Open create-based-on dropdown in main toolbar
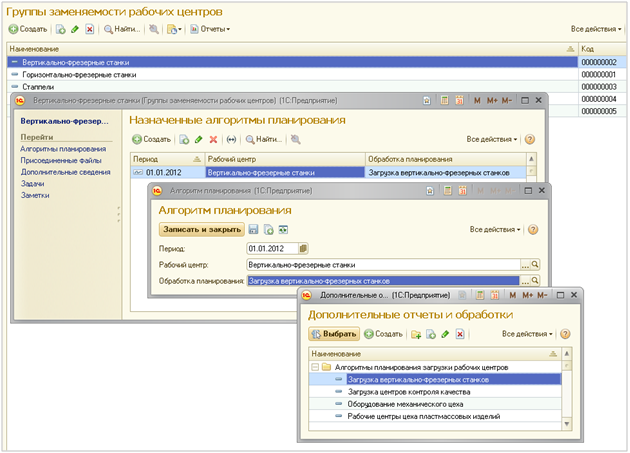This screenshot has height=453, width=630. [174, 29]
